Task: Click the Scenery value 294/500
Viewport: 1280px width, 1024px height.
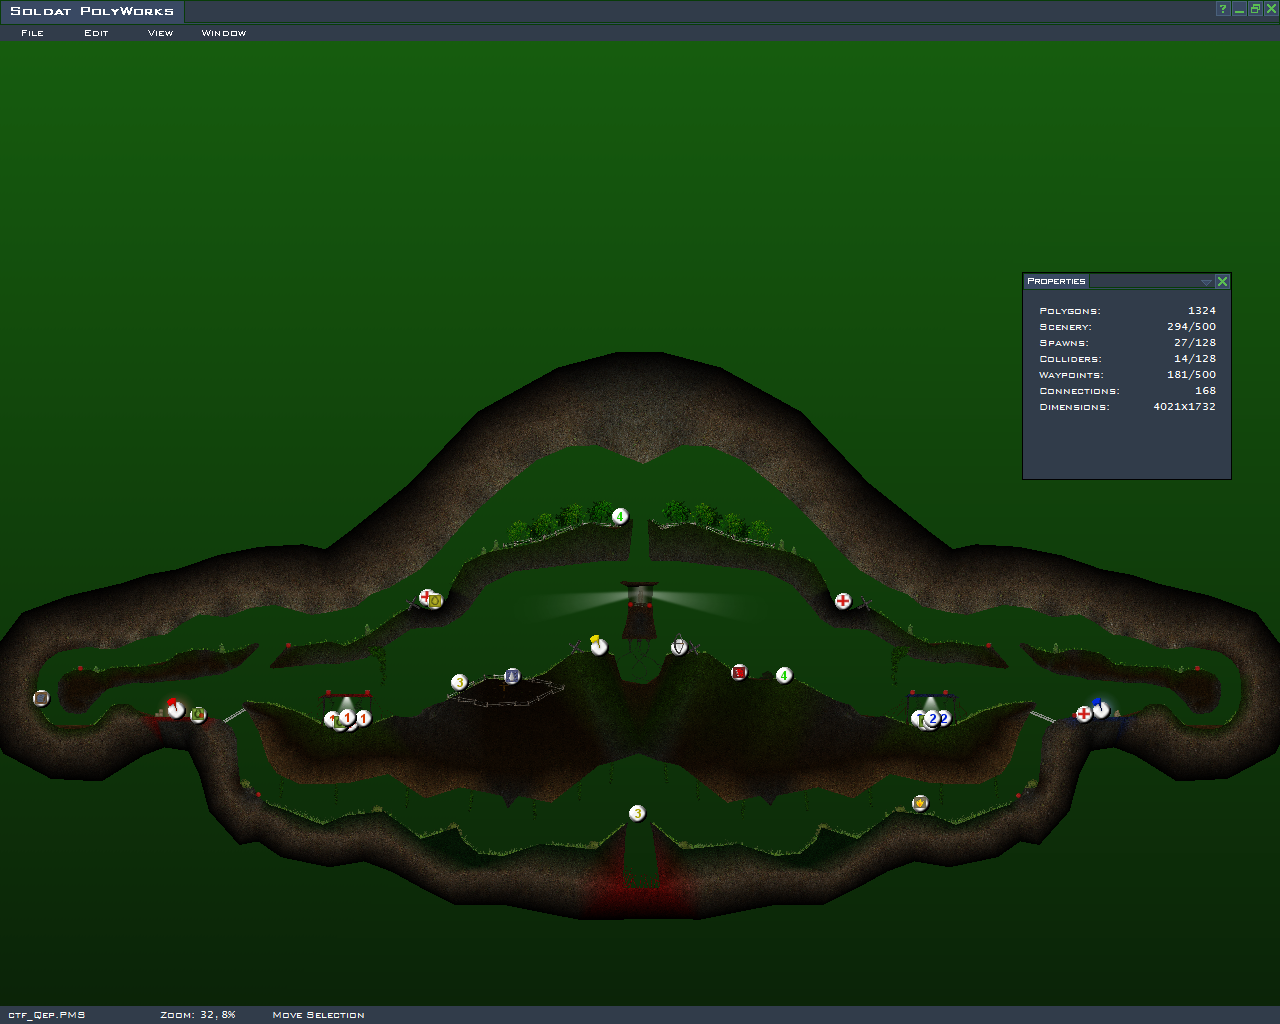Action: pos(1191,327)
